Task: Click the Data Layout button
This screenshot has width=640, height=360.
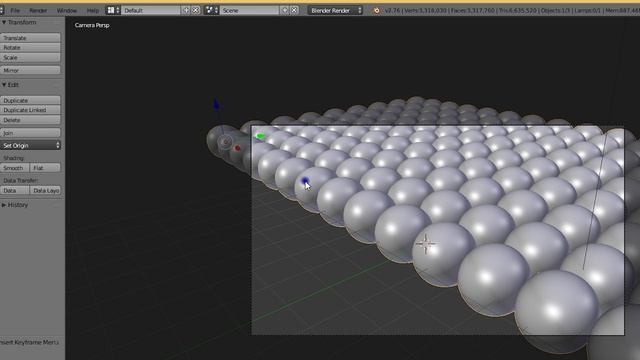Action: [45, 190]
